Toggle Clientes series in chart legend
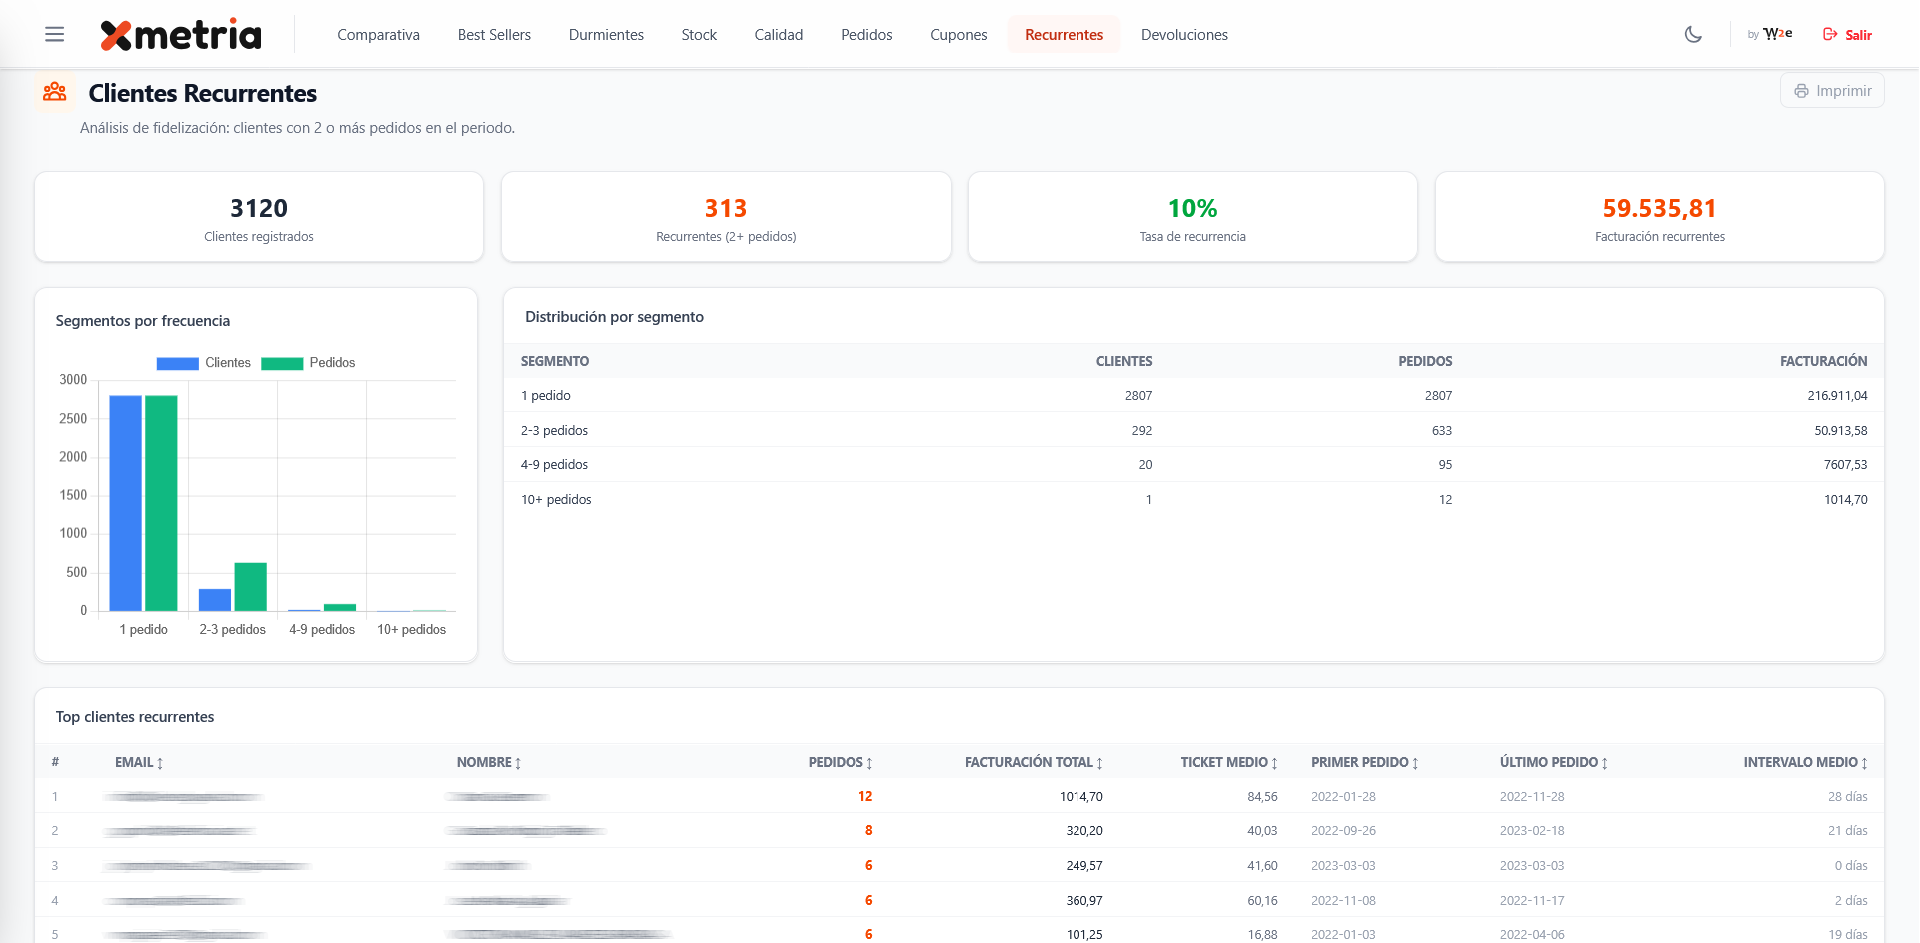1920x943 pixels. (x=204, y=363)
